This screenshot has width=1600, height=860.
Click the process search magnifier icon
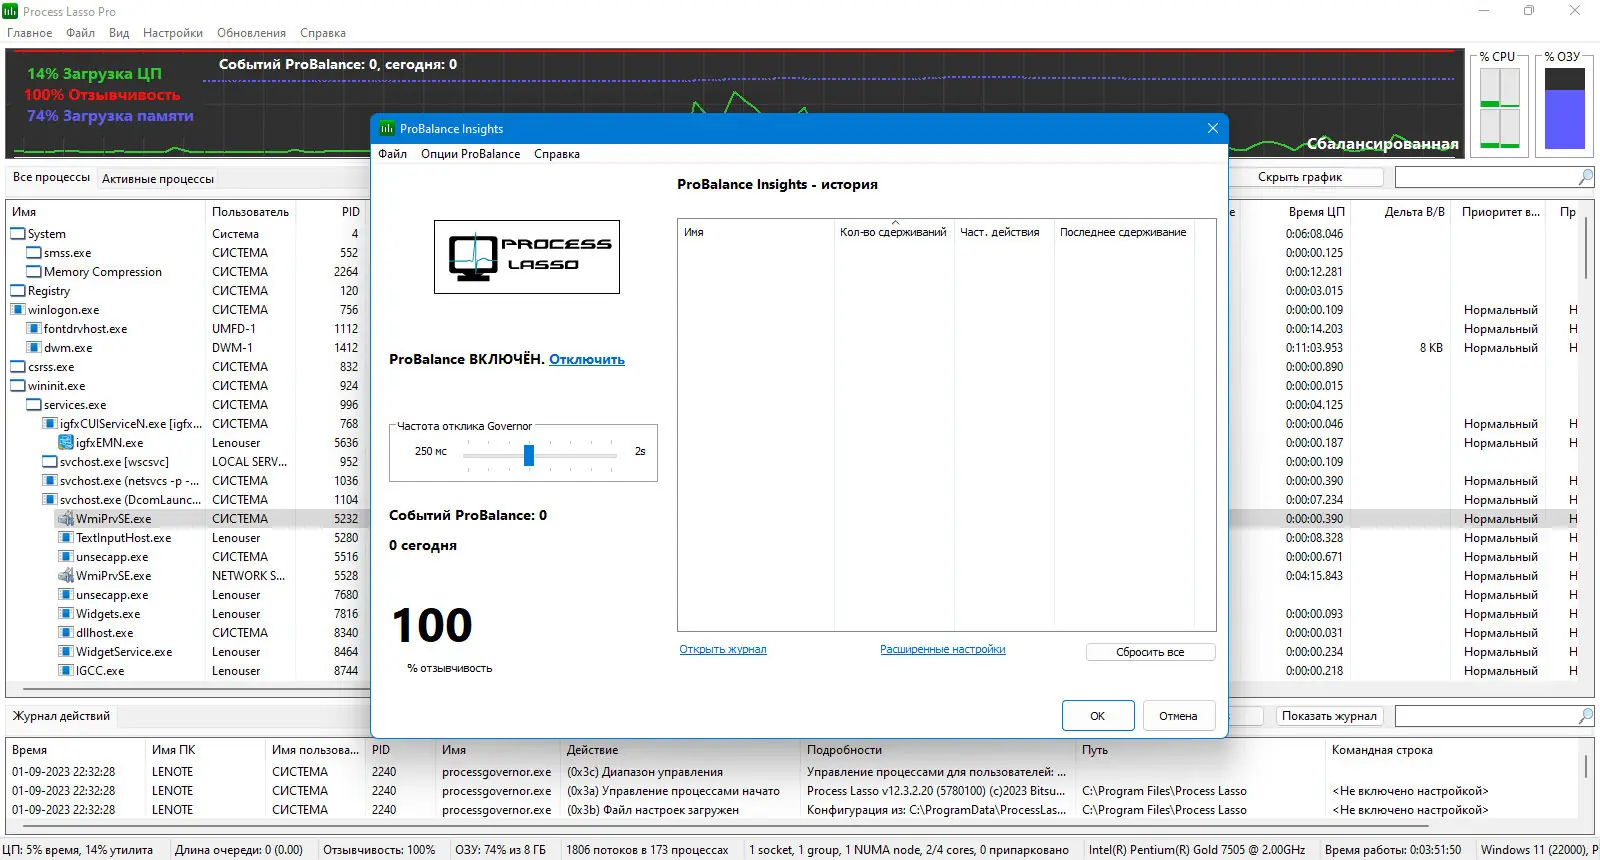1585,177
